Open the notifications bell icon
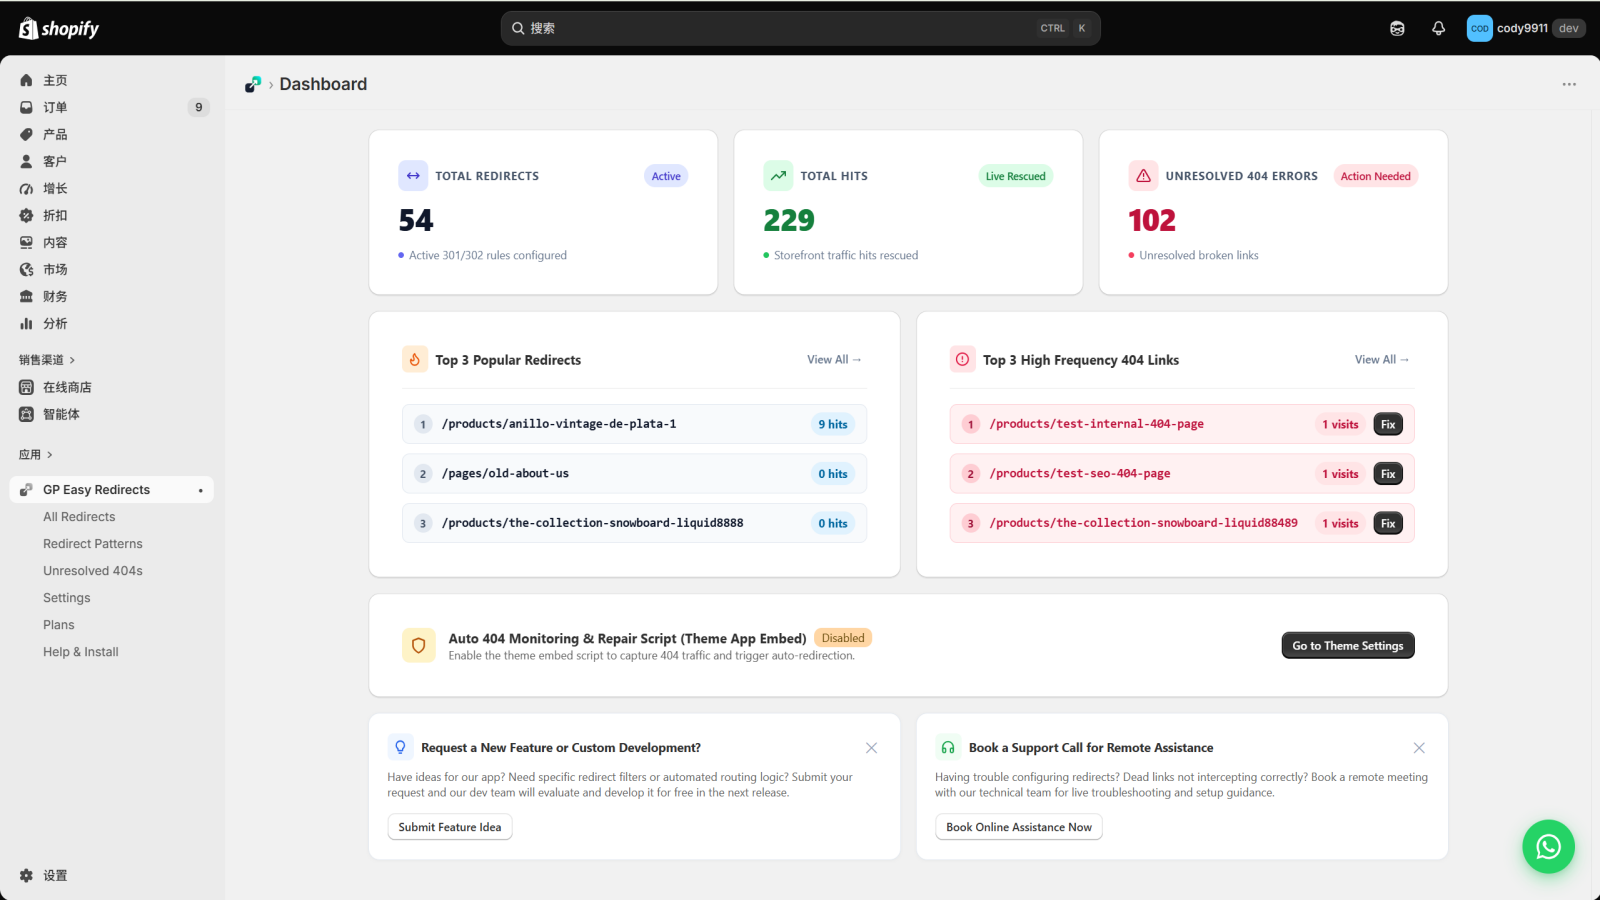 (x=1438, y=28)
